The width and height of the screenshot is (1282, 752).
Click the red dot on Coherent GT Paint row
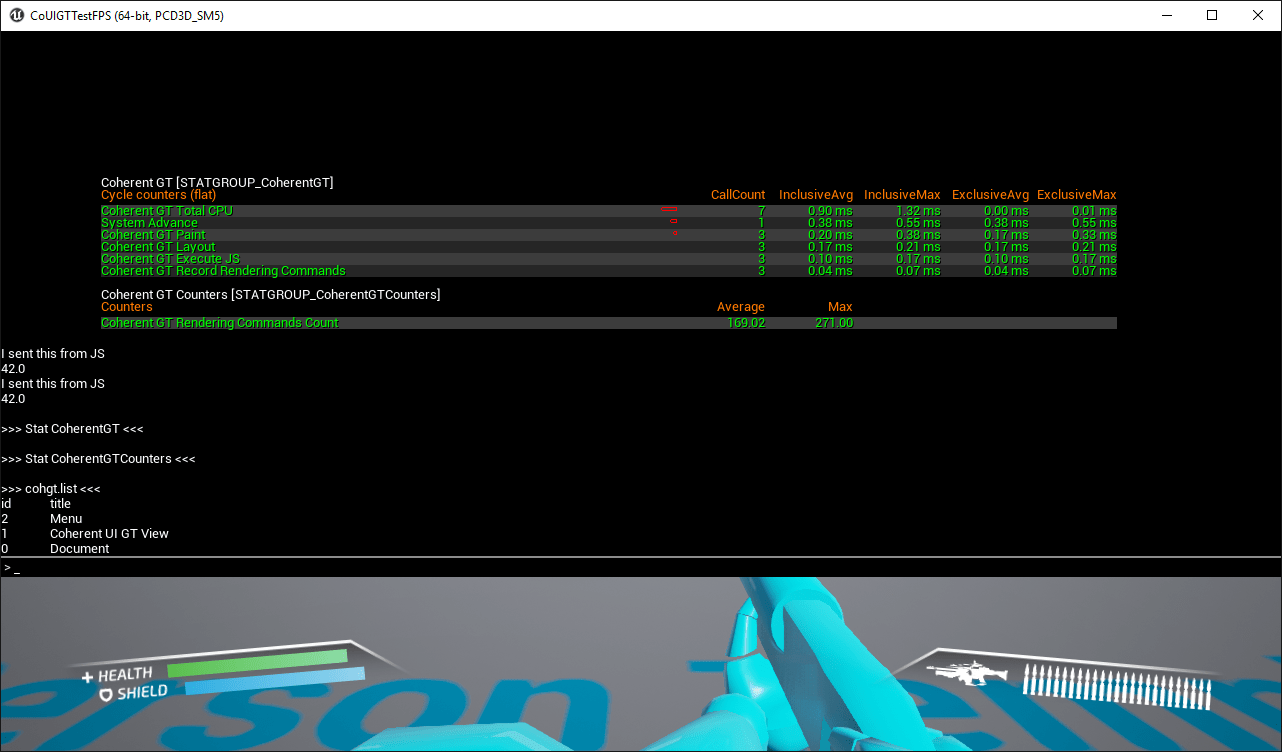click(675, 233)
